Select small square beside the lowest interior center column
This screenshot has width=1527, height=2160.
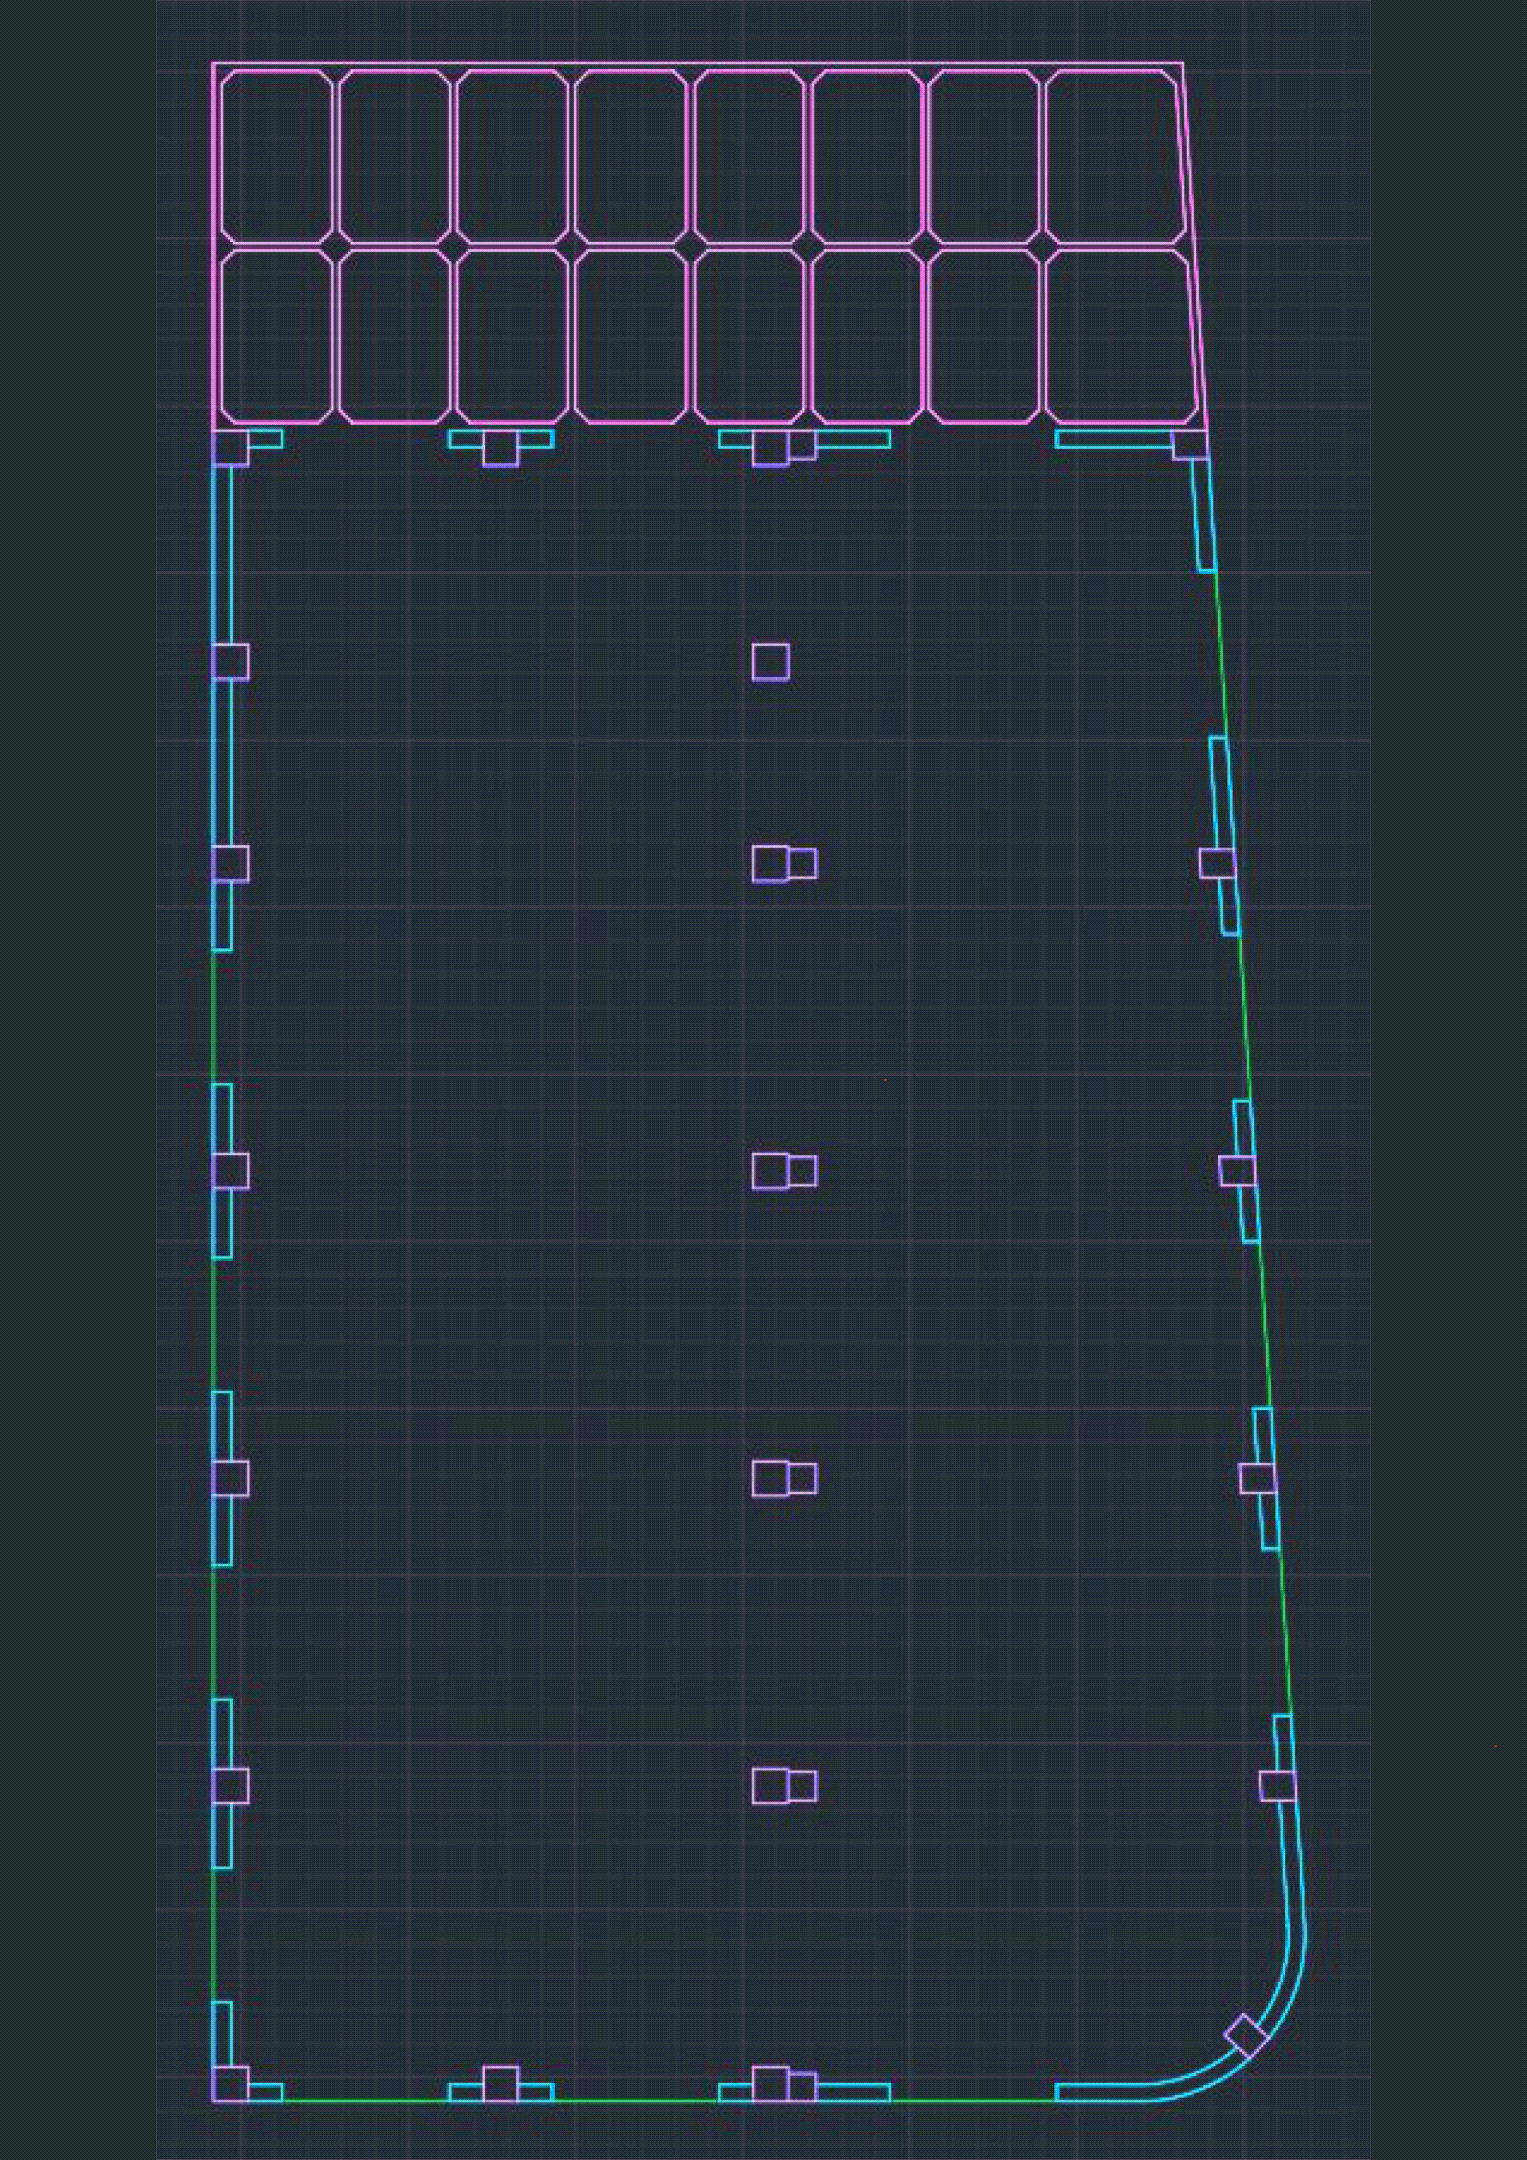(802, 1786)
